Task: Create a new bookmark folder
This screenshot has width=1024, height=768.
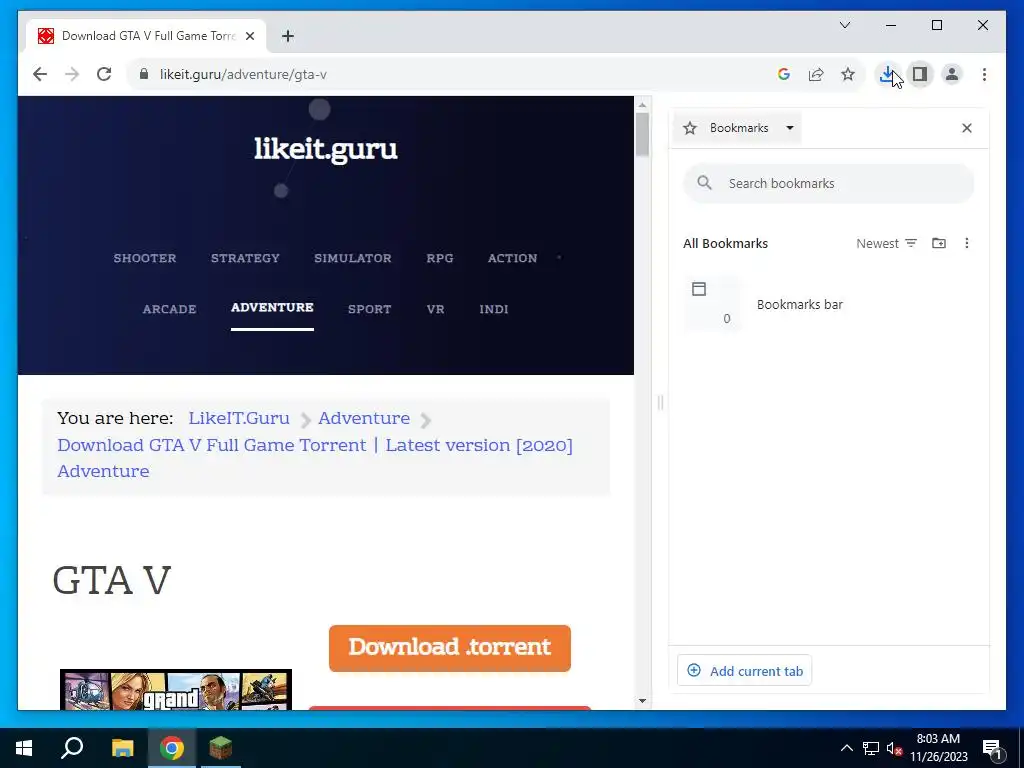Action: (x=938, y=244)
